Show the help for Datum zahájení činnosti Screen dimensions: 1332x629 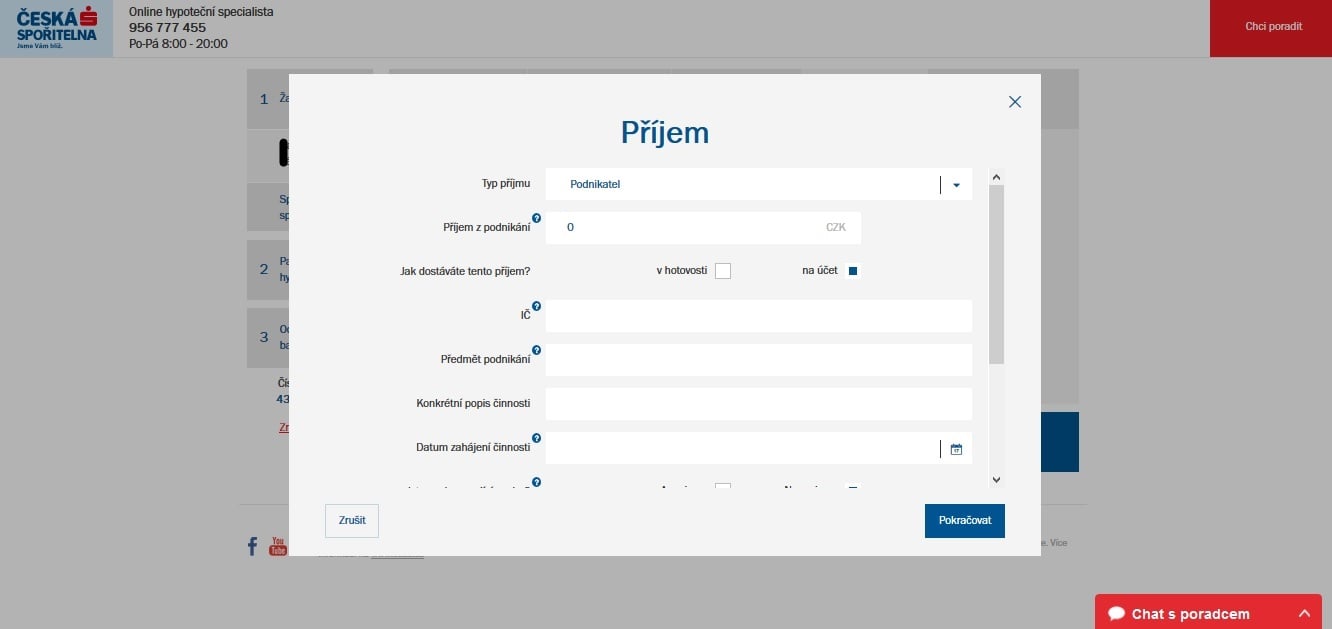(537, 438)
